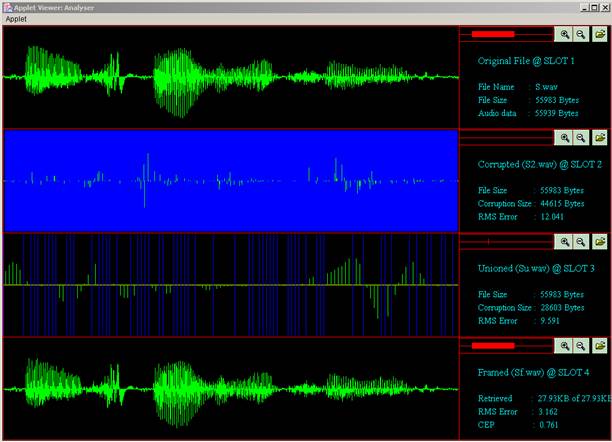612x442 pixels.
Task: Click the unioned waveform with blue stripes
Action: pyautogui.click(x=231, y=285)
